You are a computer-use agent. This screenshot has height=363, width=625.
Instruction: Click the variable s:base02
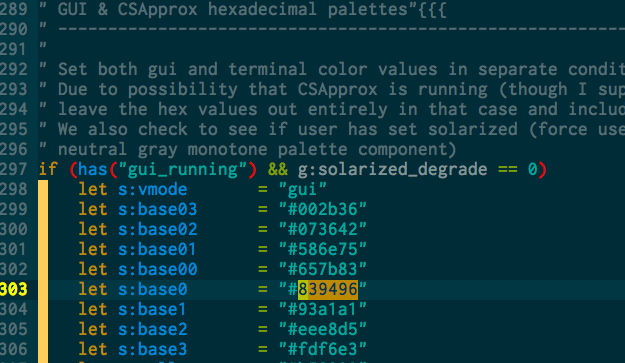tap(157, 229)
